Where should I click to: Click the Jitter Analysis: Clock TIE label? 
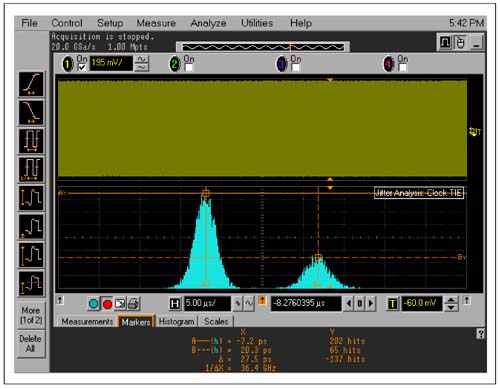click(x=419, y=193)
